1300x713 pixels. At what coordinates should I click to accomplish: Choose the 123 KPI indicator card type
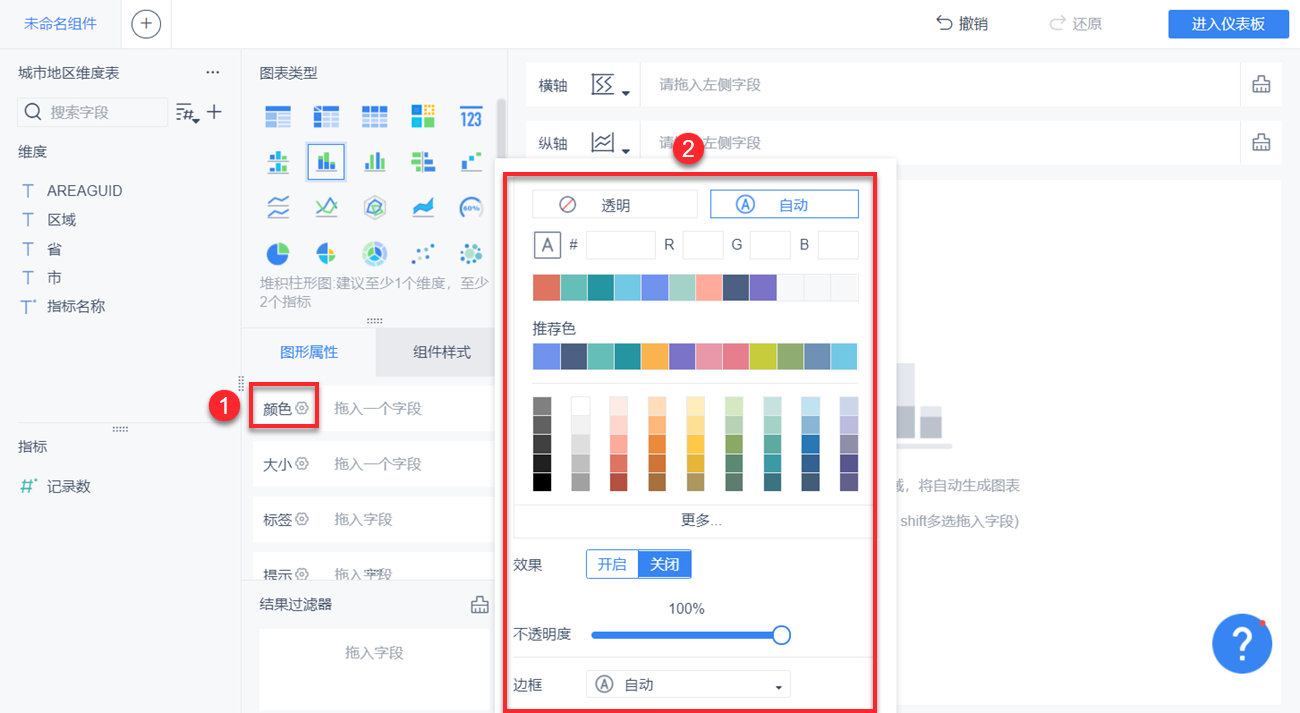tap(471, 117)
